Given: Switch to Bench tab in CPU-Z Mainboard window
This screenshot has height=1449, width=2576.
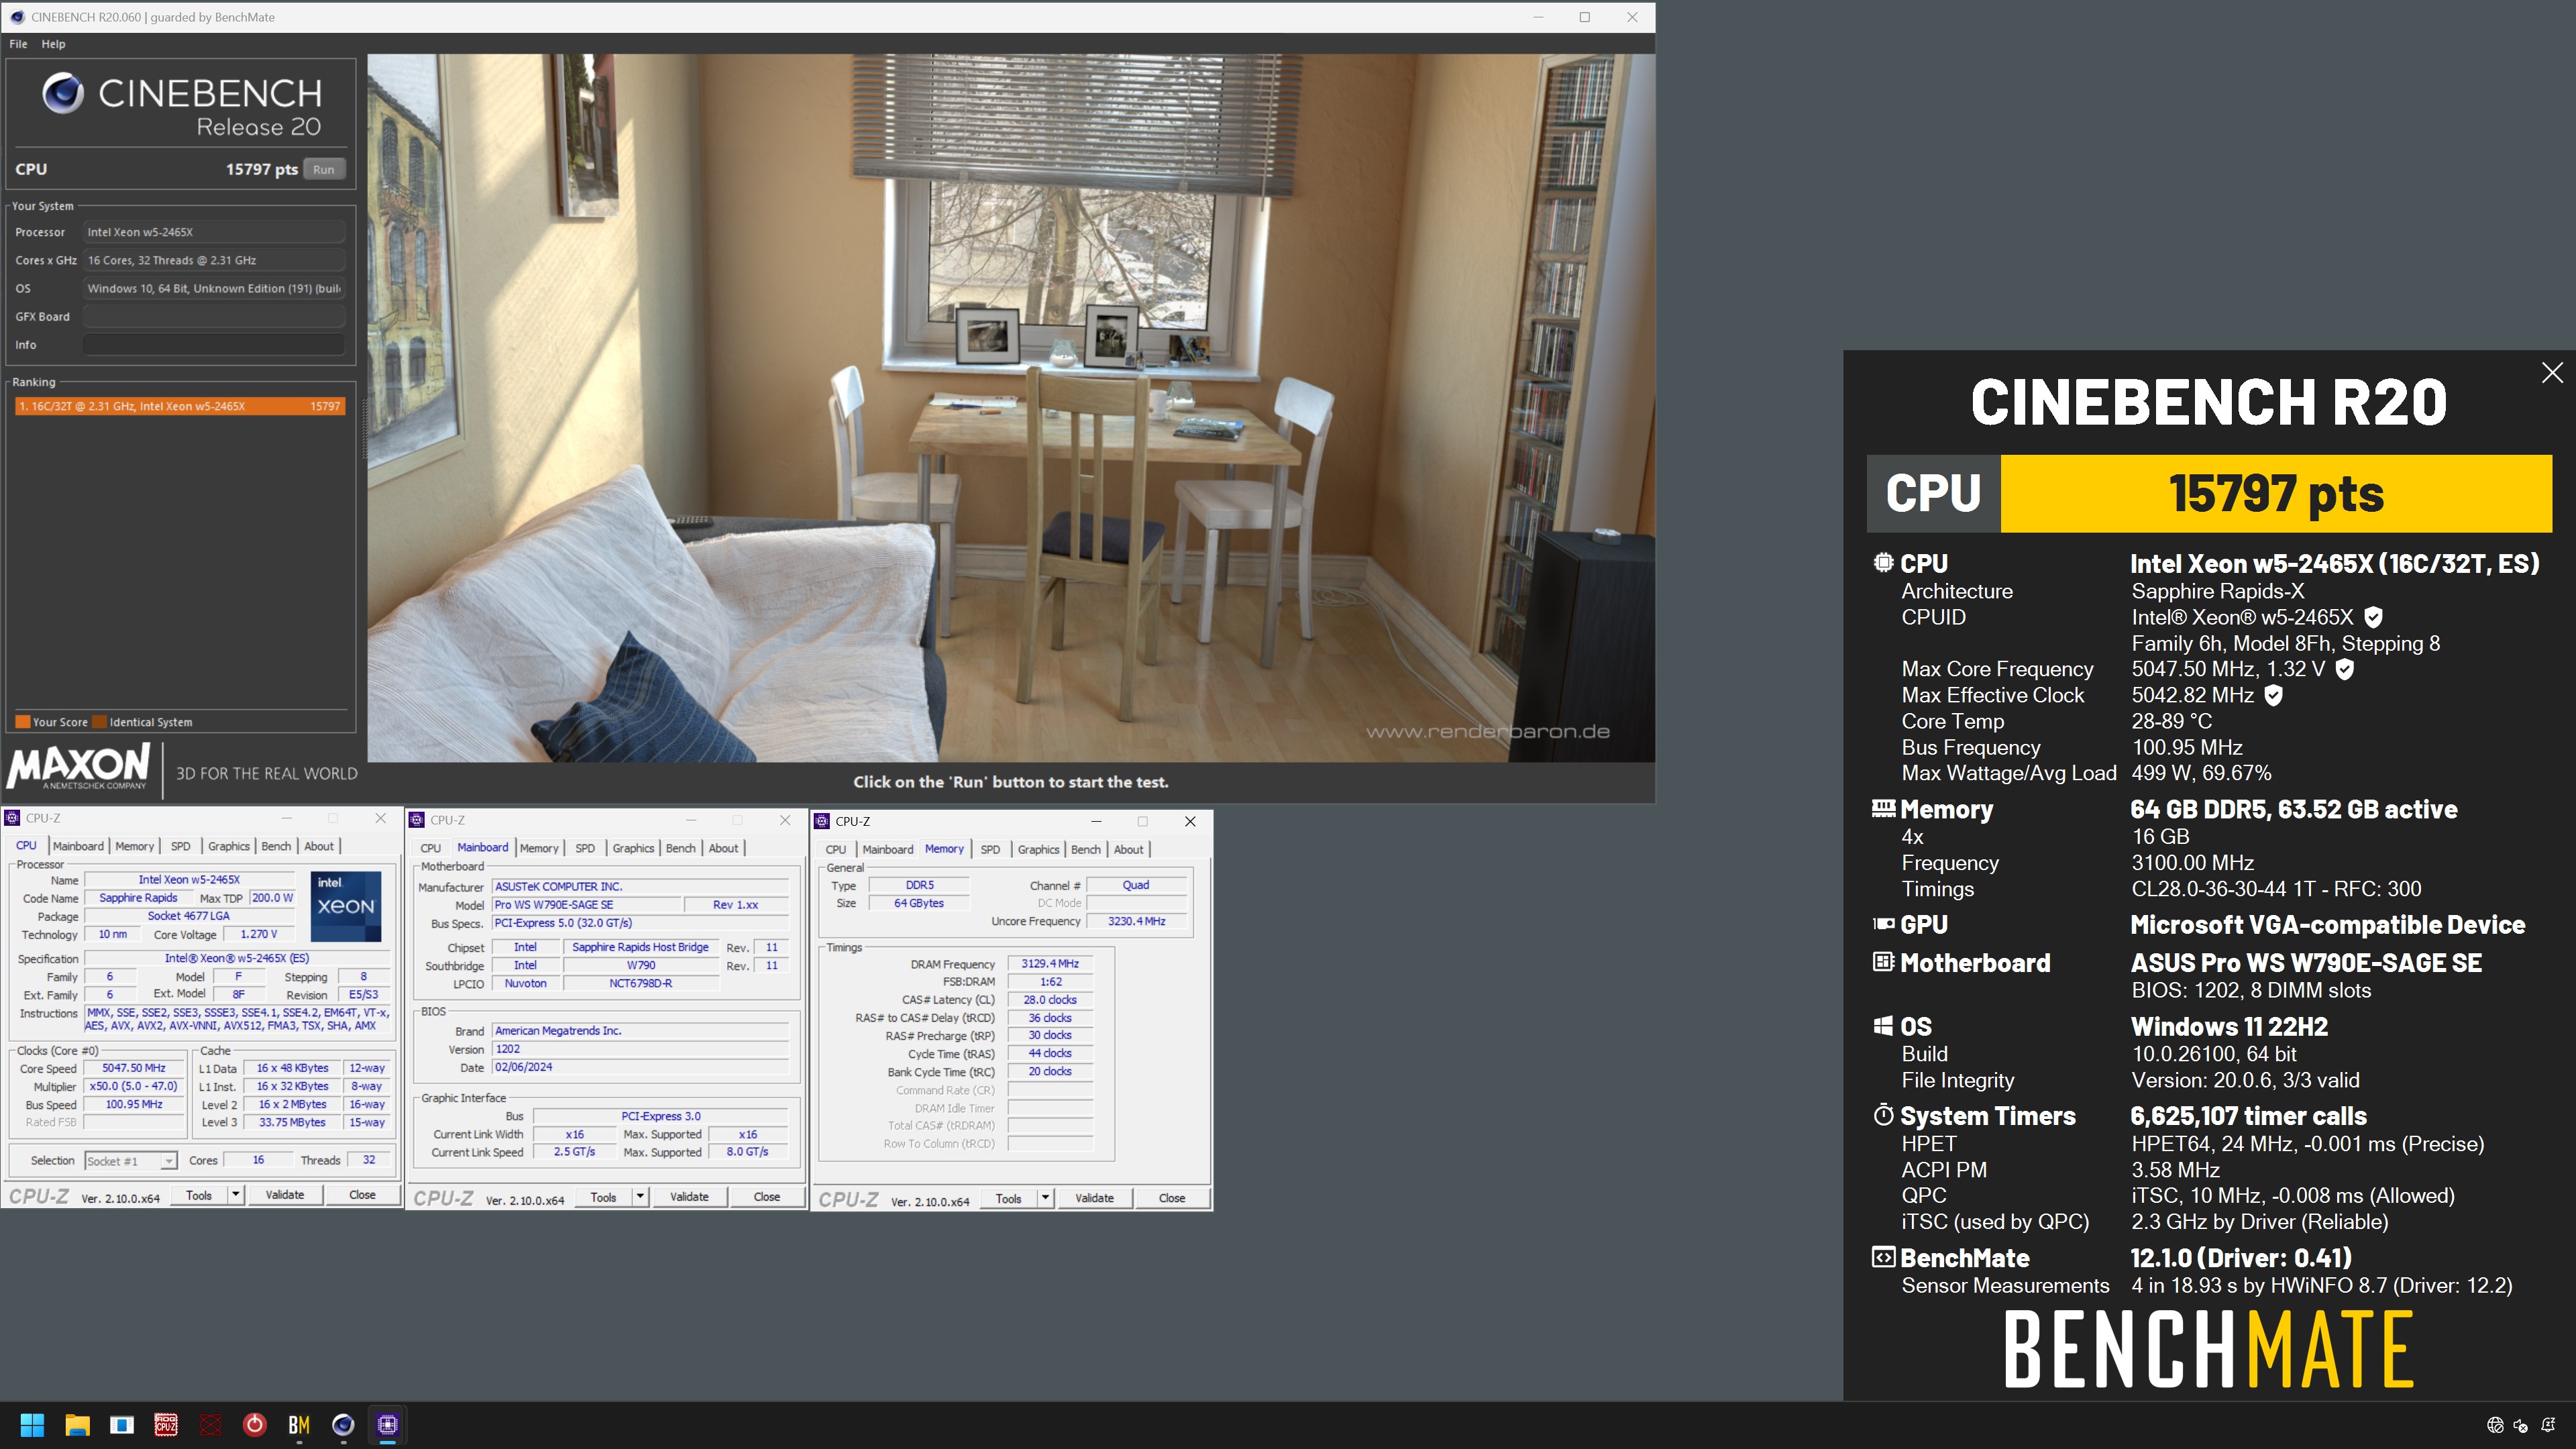Looking at the screenshot, I should tap(680, 848).
